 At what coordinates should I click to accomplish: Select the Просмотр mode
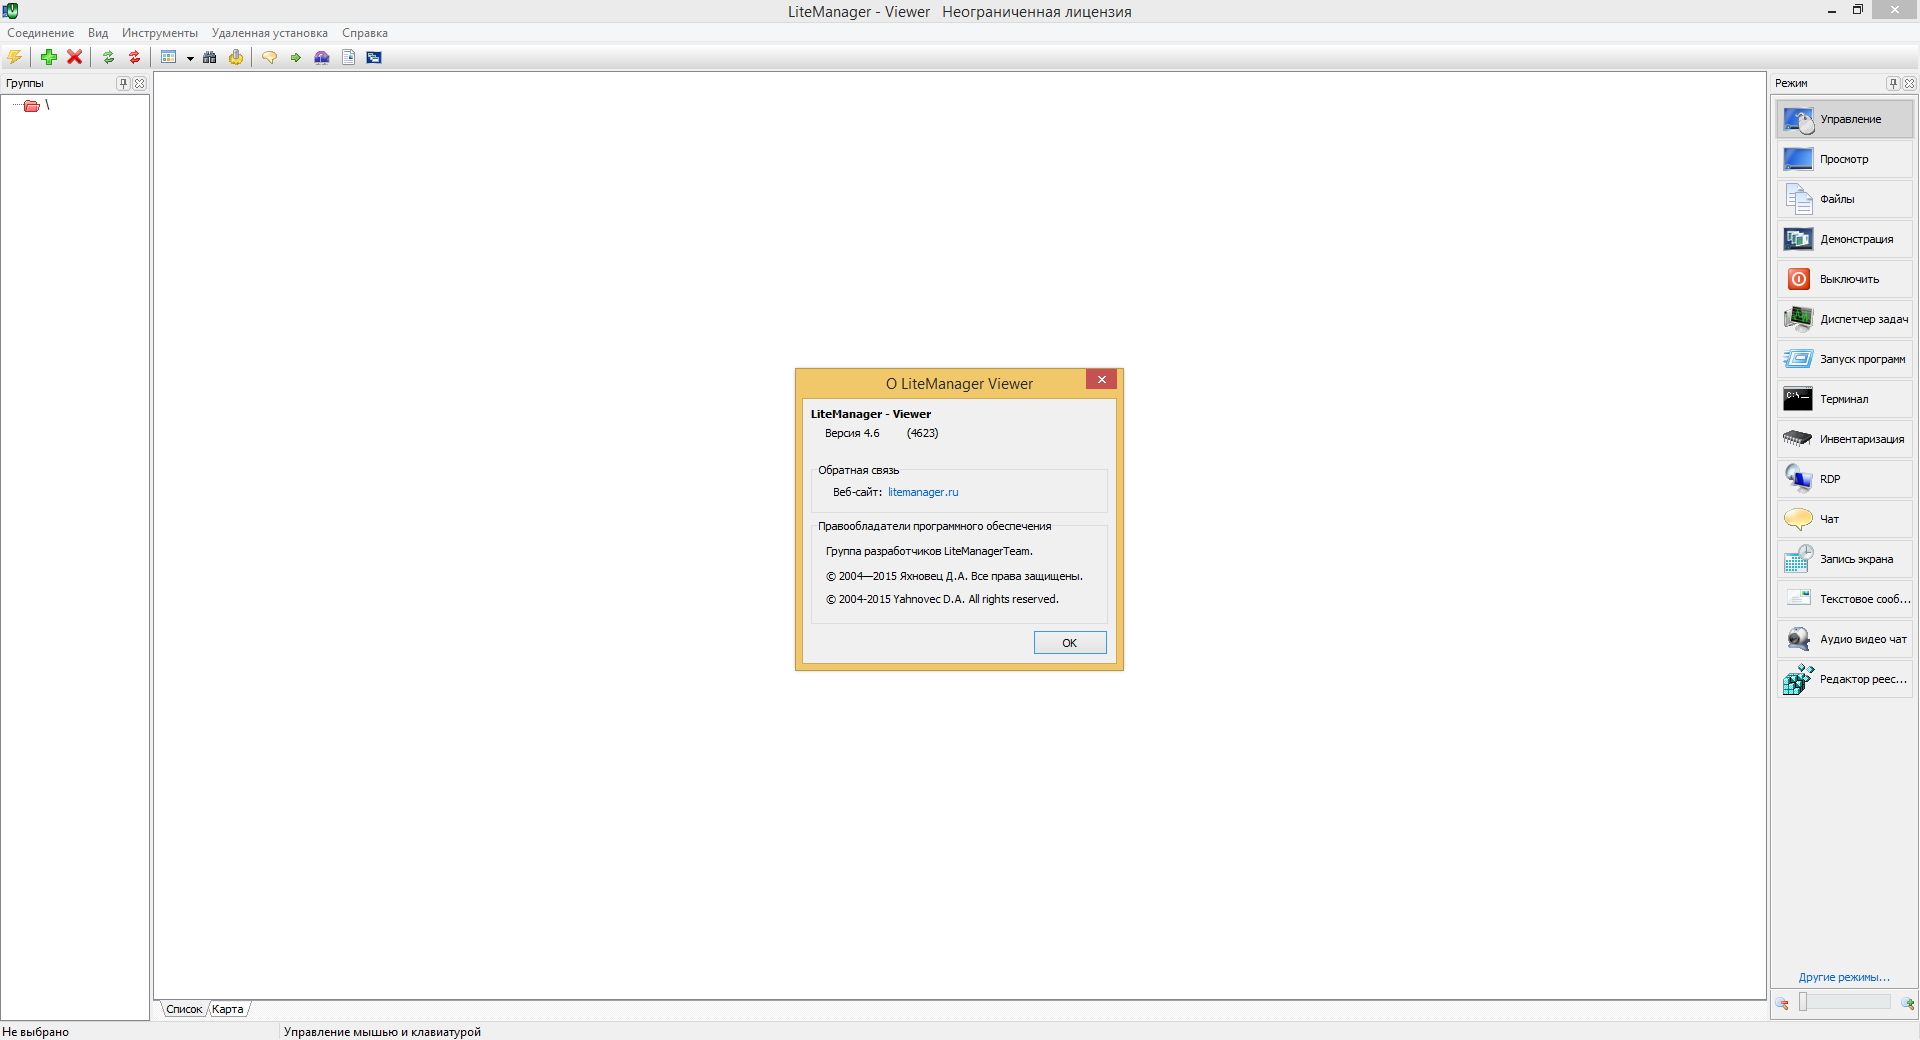tap(1845, 159)
